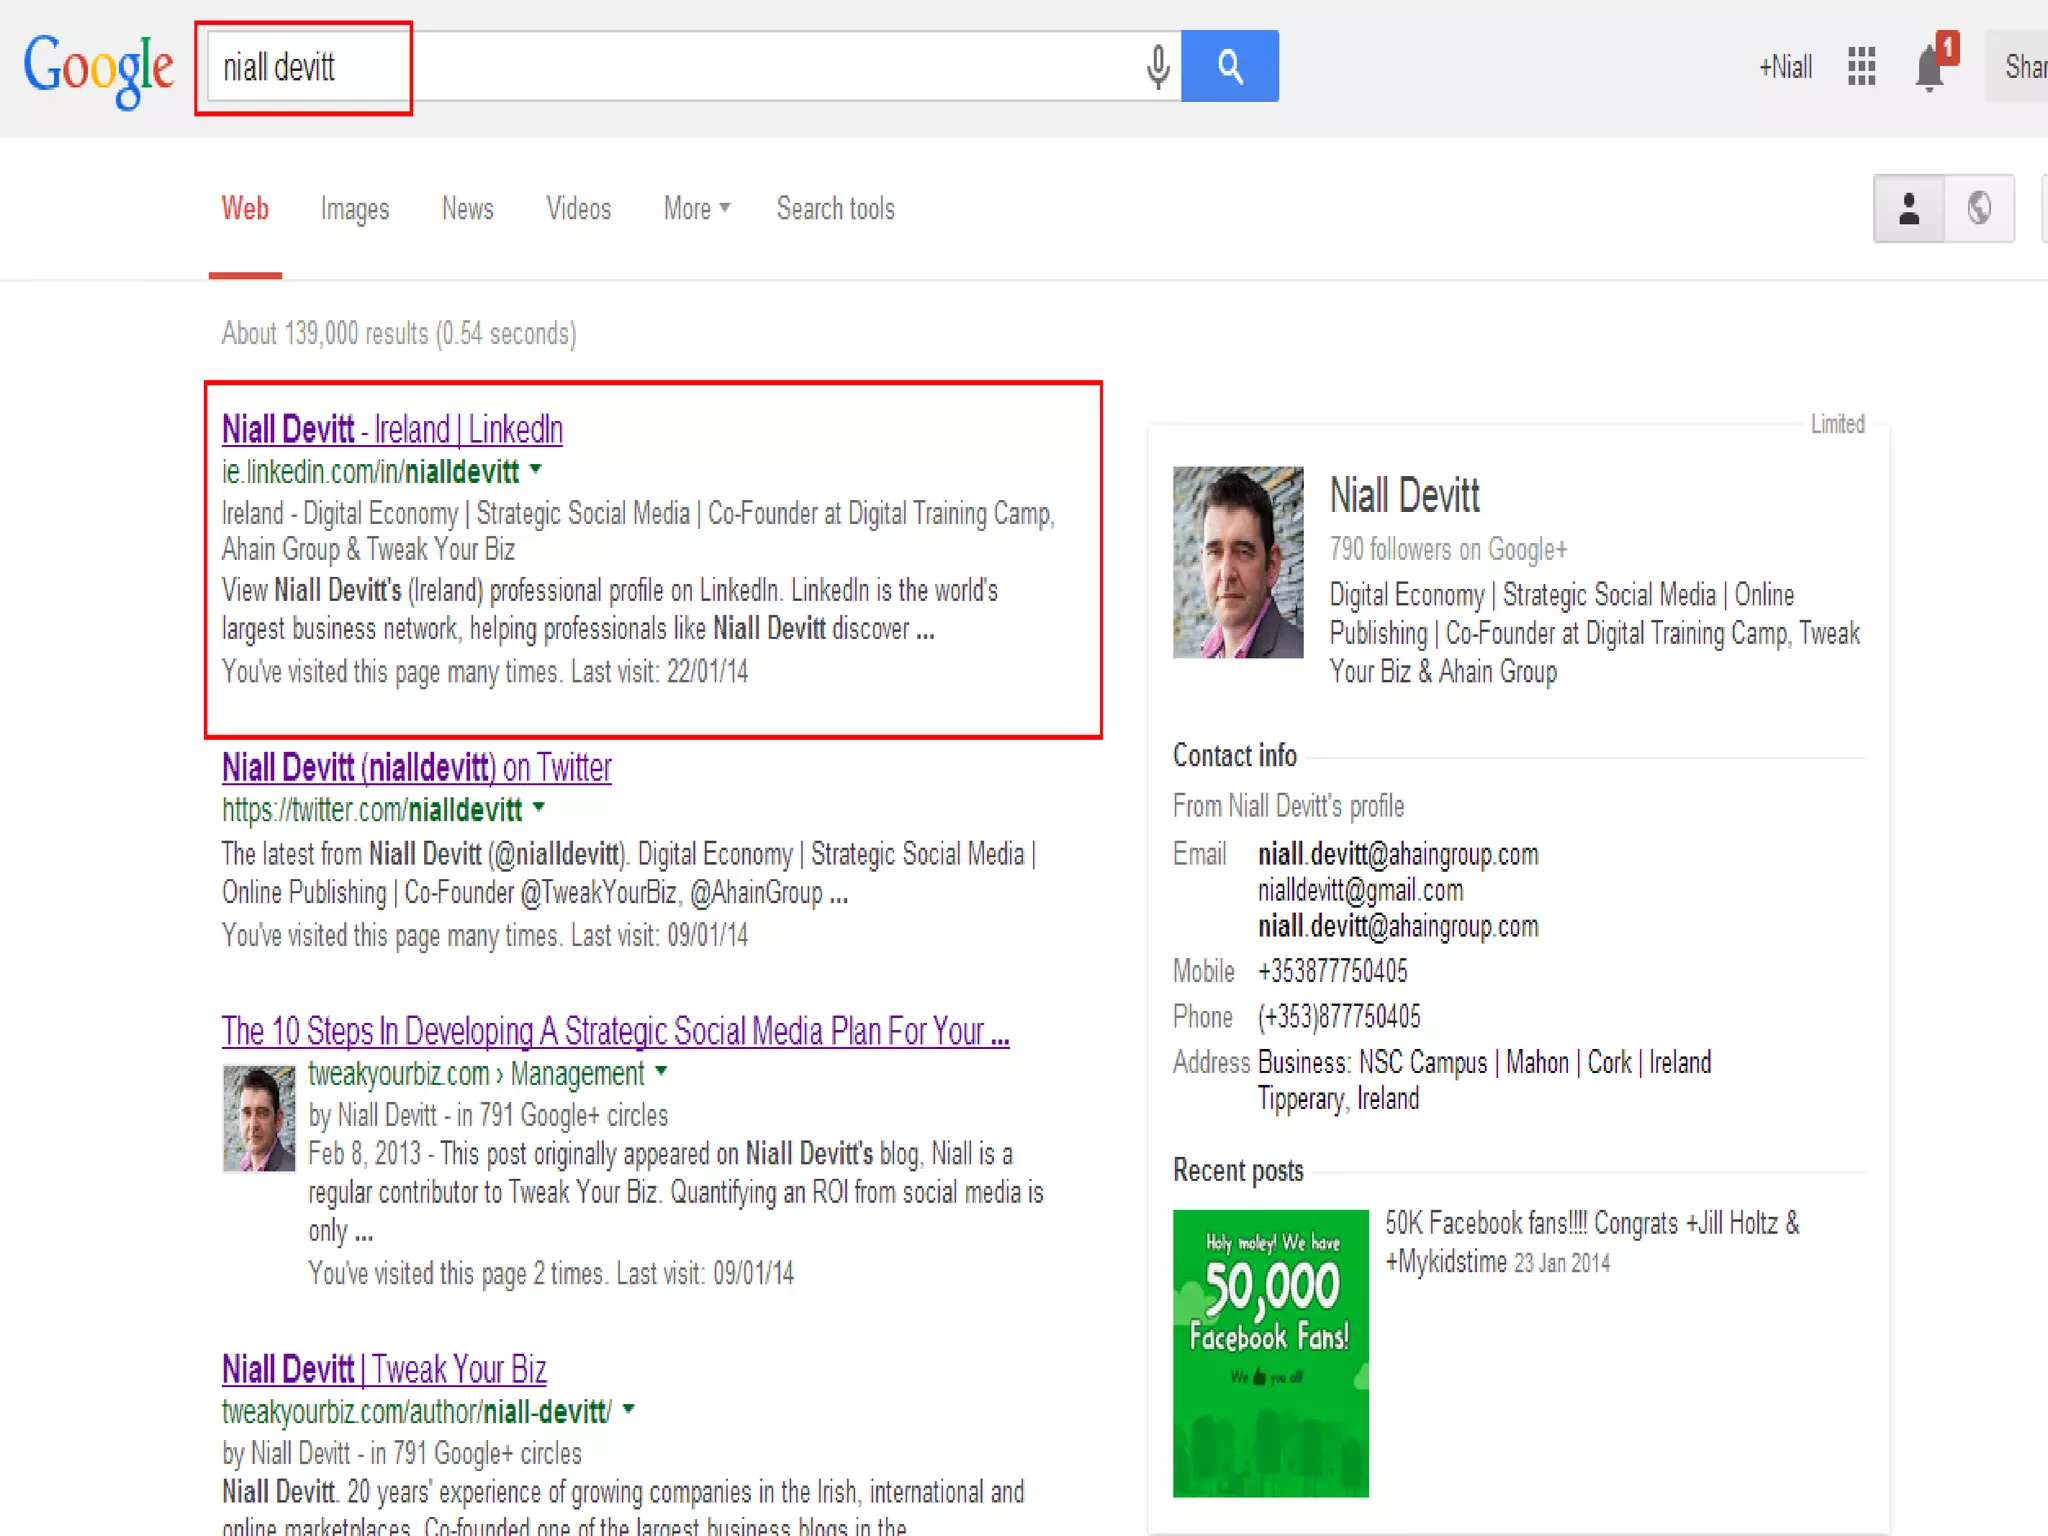
Task: Open Niall Devitt Tweak Your Biz link
Action: (384, 1368)
